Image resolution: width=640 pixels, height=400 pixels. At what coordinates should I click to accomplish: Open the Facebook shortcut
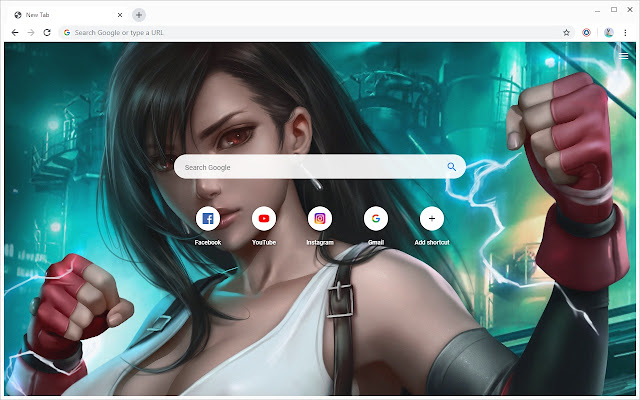(208, 219)
